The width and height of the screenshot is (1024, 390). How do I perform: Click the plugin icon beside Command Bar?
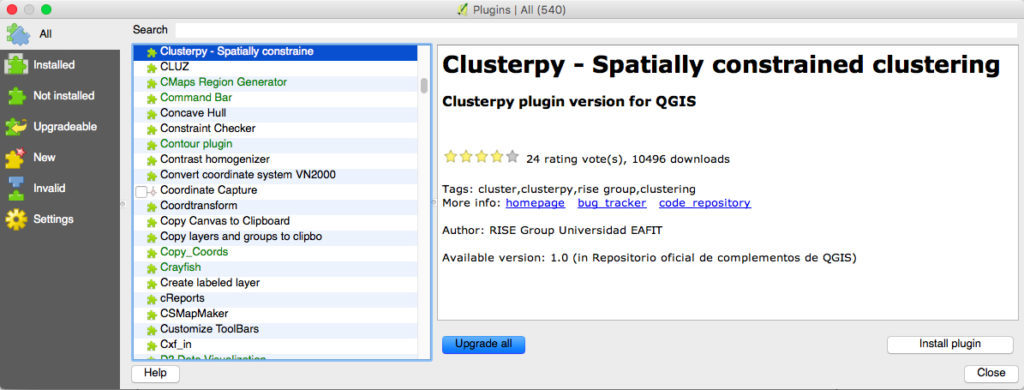click(x=152, y=98)
